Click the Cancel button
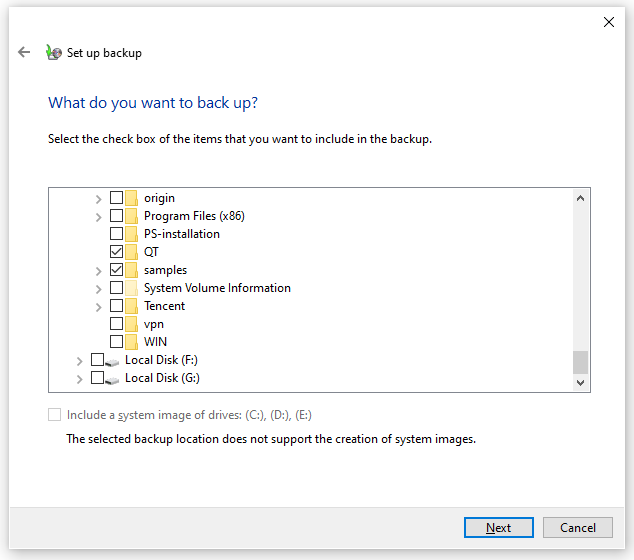Image resolution: width=634 pixels, height=560 pixels. click(578, 528)
